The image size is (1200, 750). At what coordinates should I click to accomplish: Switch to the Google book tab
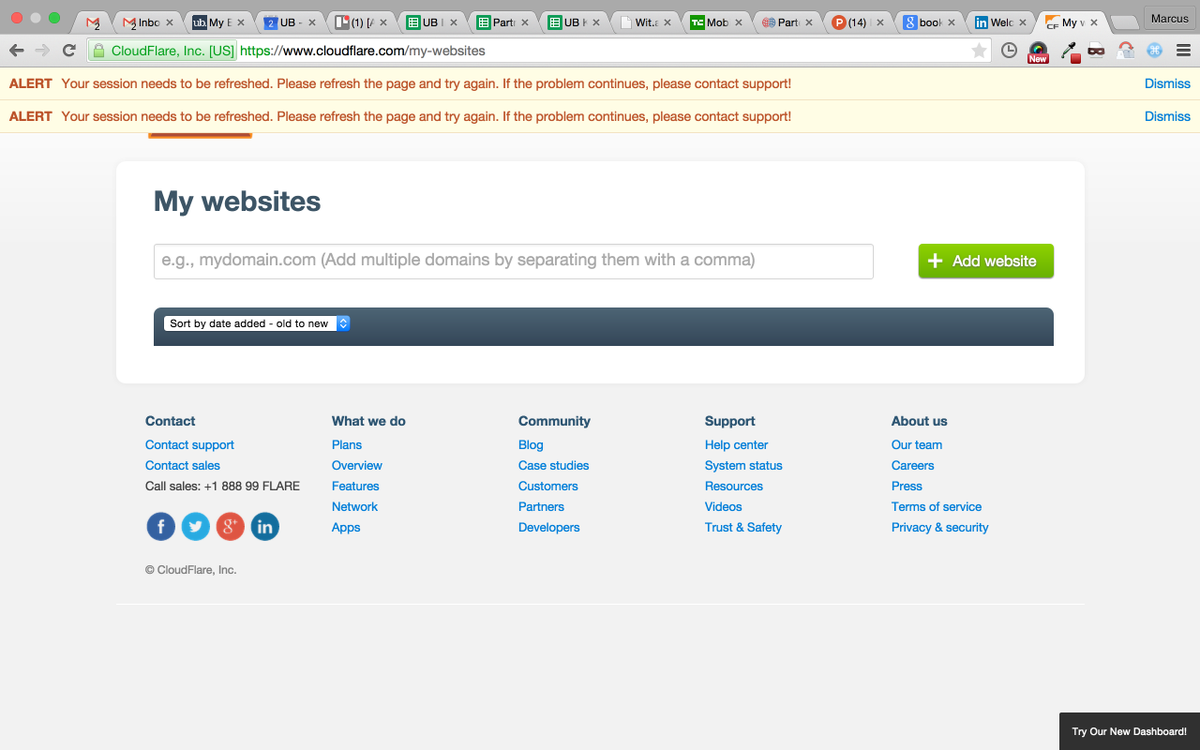pyautogui.click(x=929, y=22)
